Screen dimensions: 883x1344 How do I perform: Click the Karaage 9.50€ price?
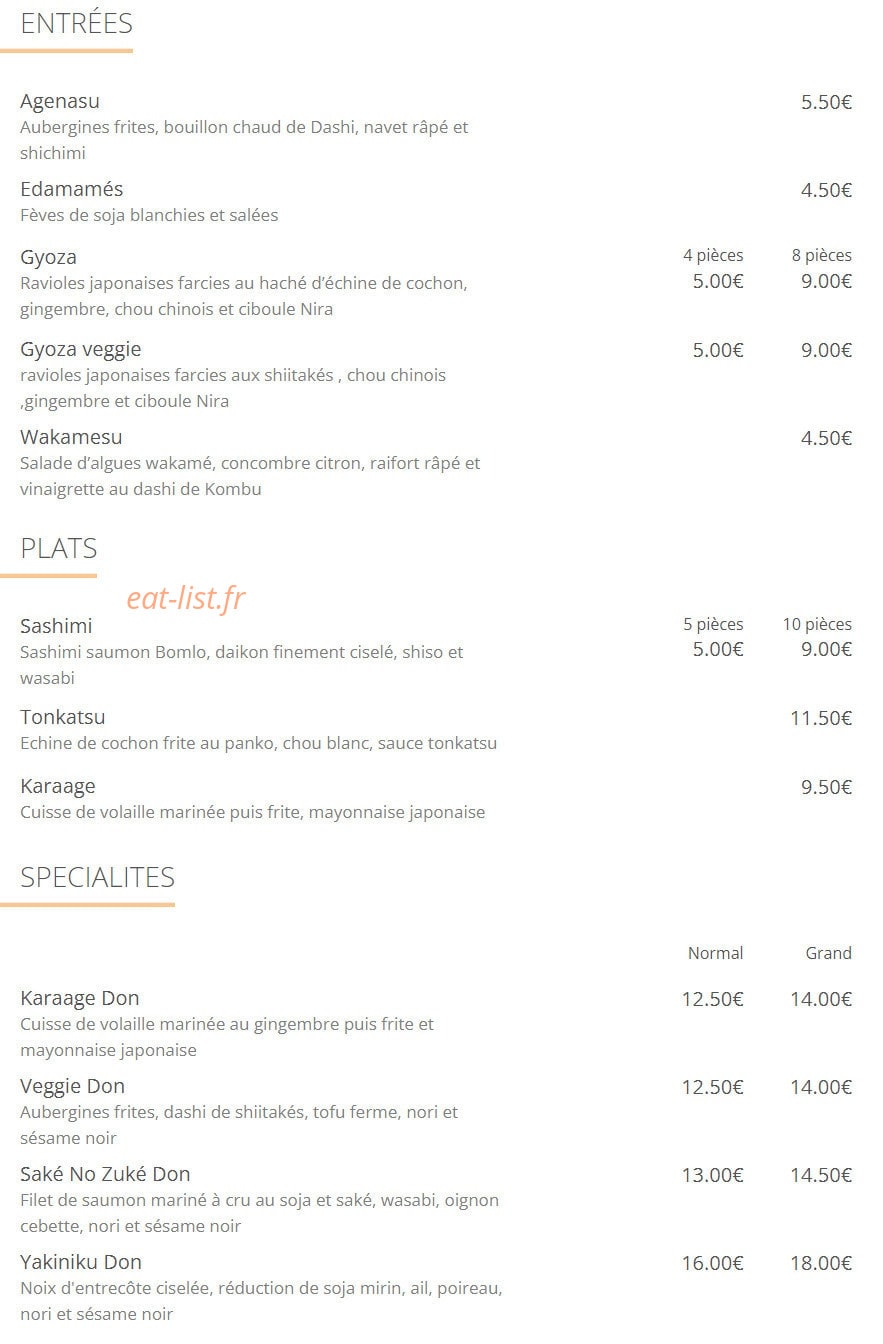tap(826, 787)
